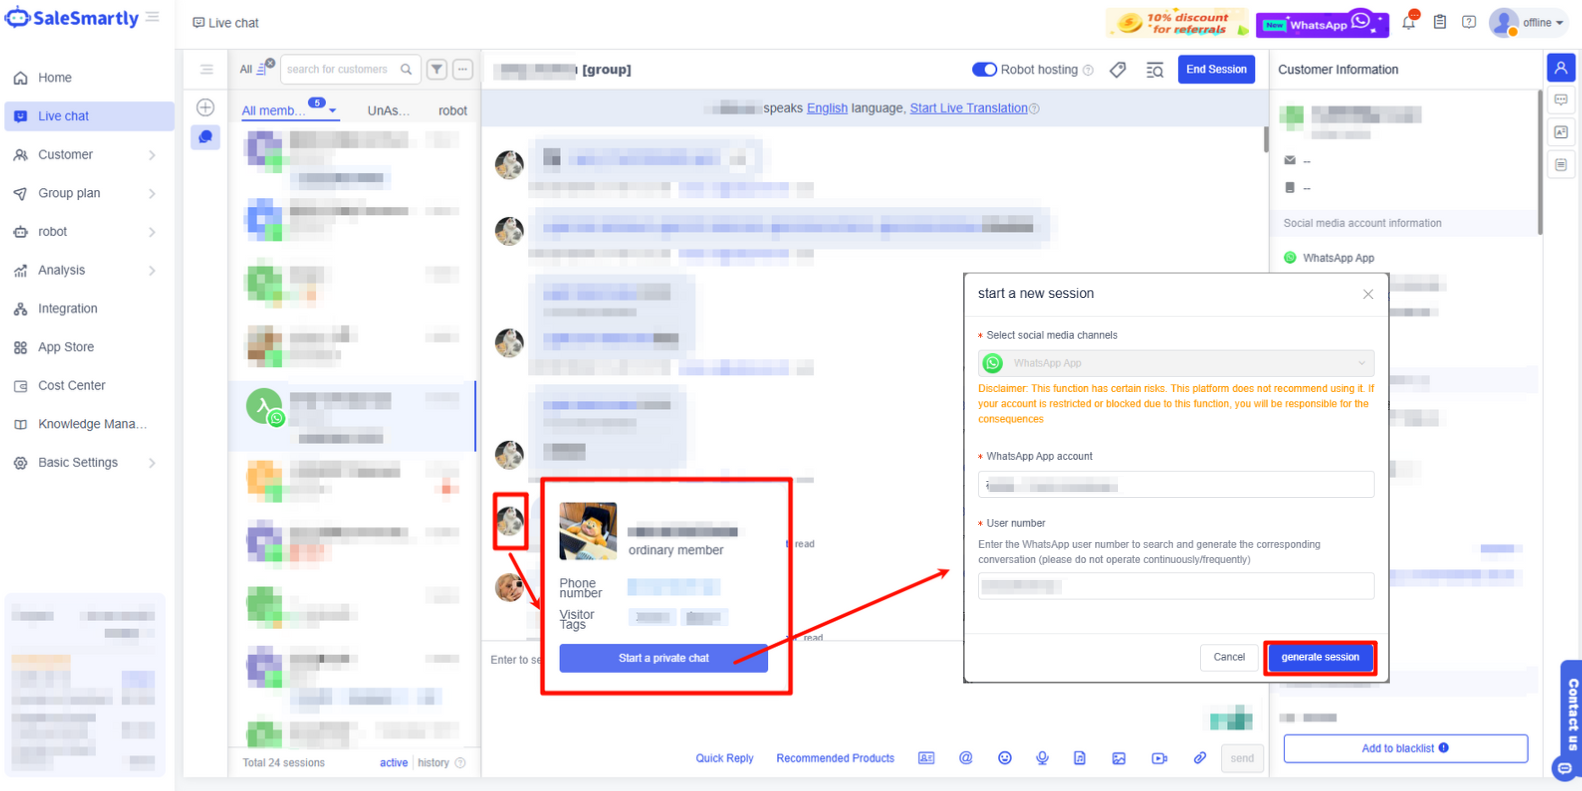Collapse the left navigation menu icon

[153, 17]
